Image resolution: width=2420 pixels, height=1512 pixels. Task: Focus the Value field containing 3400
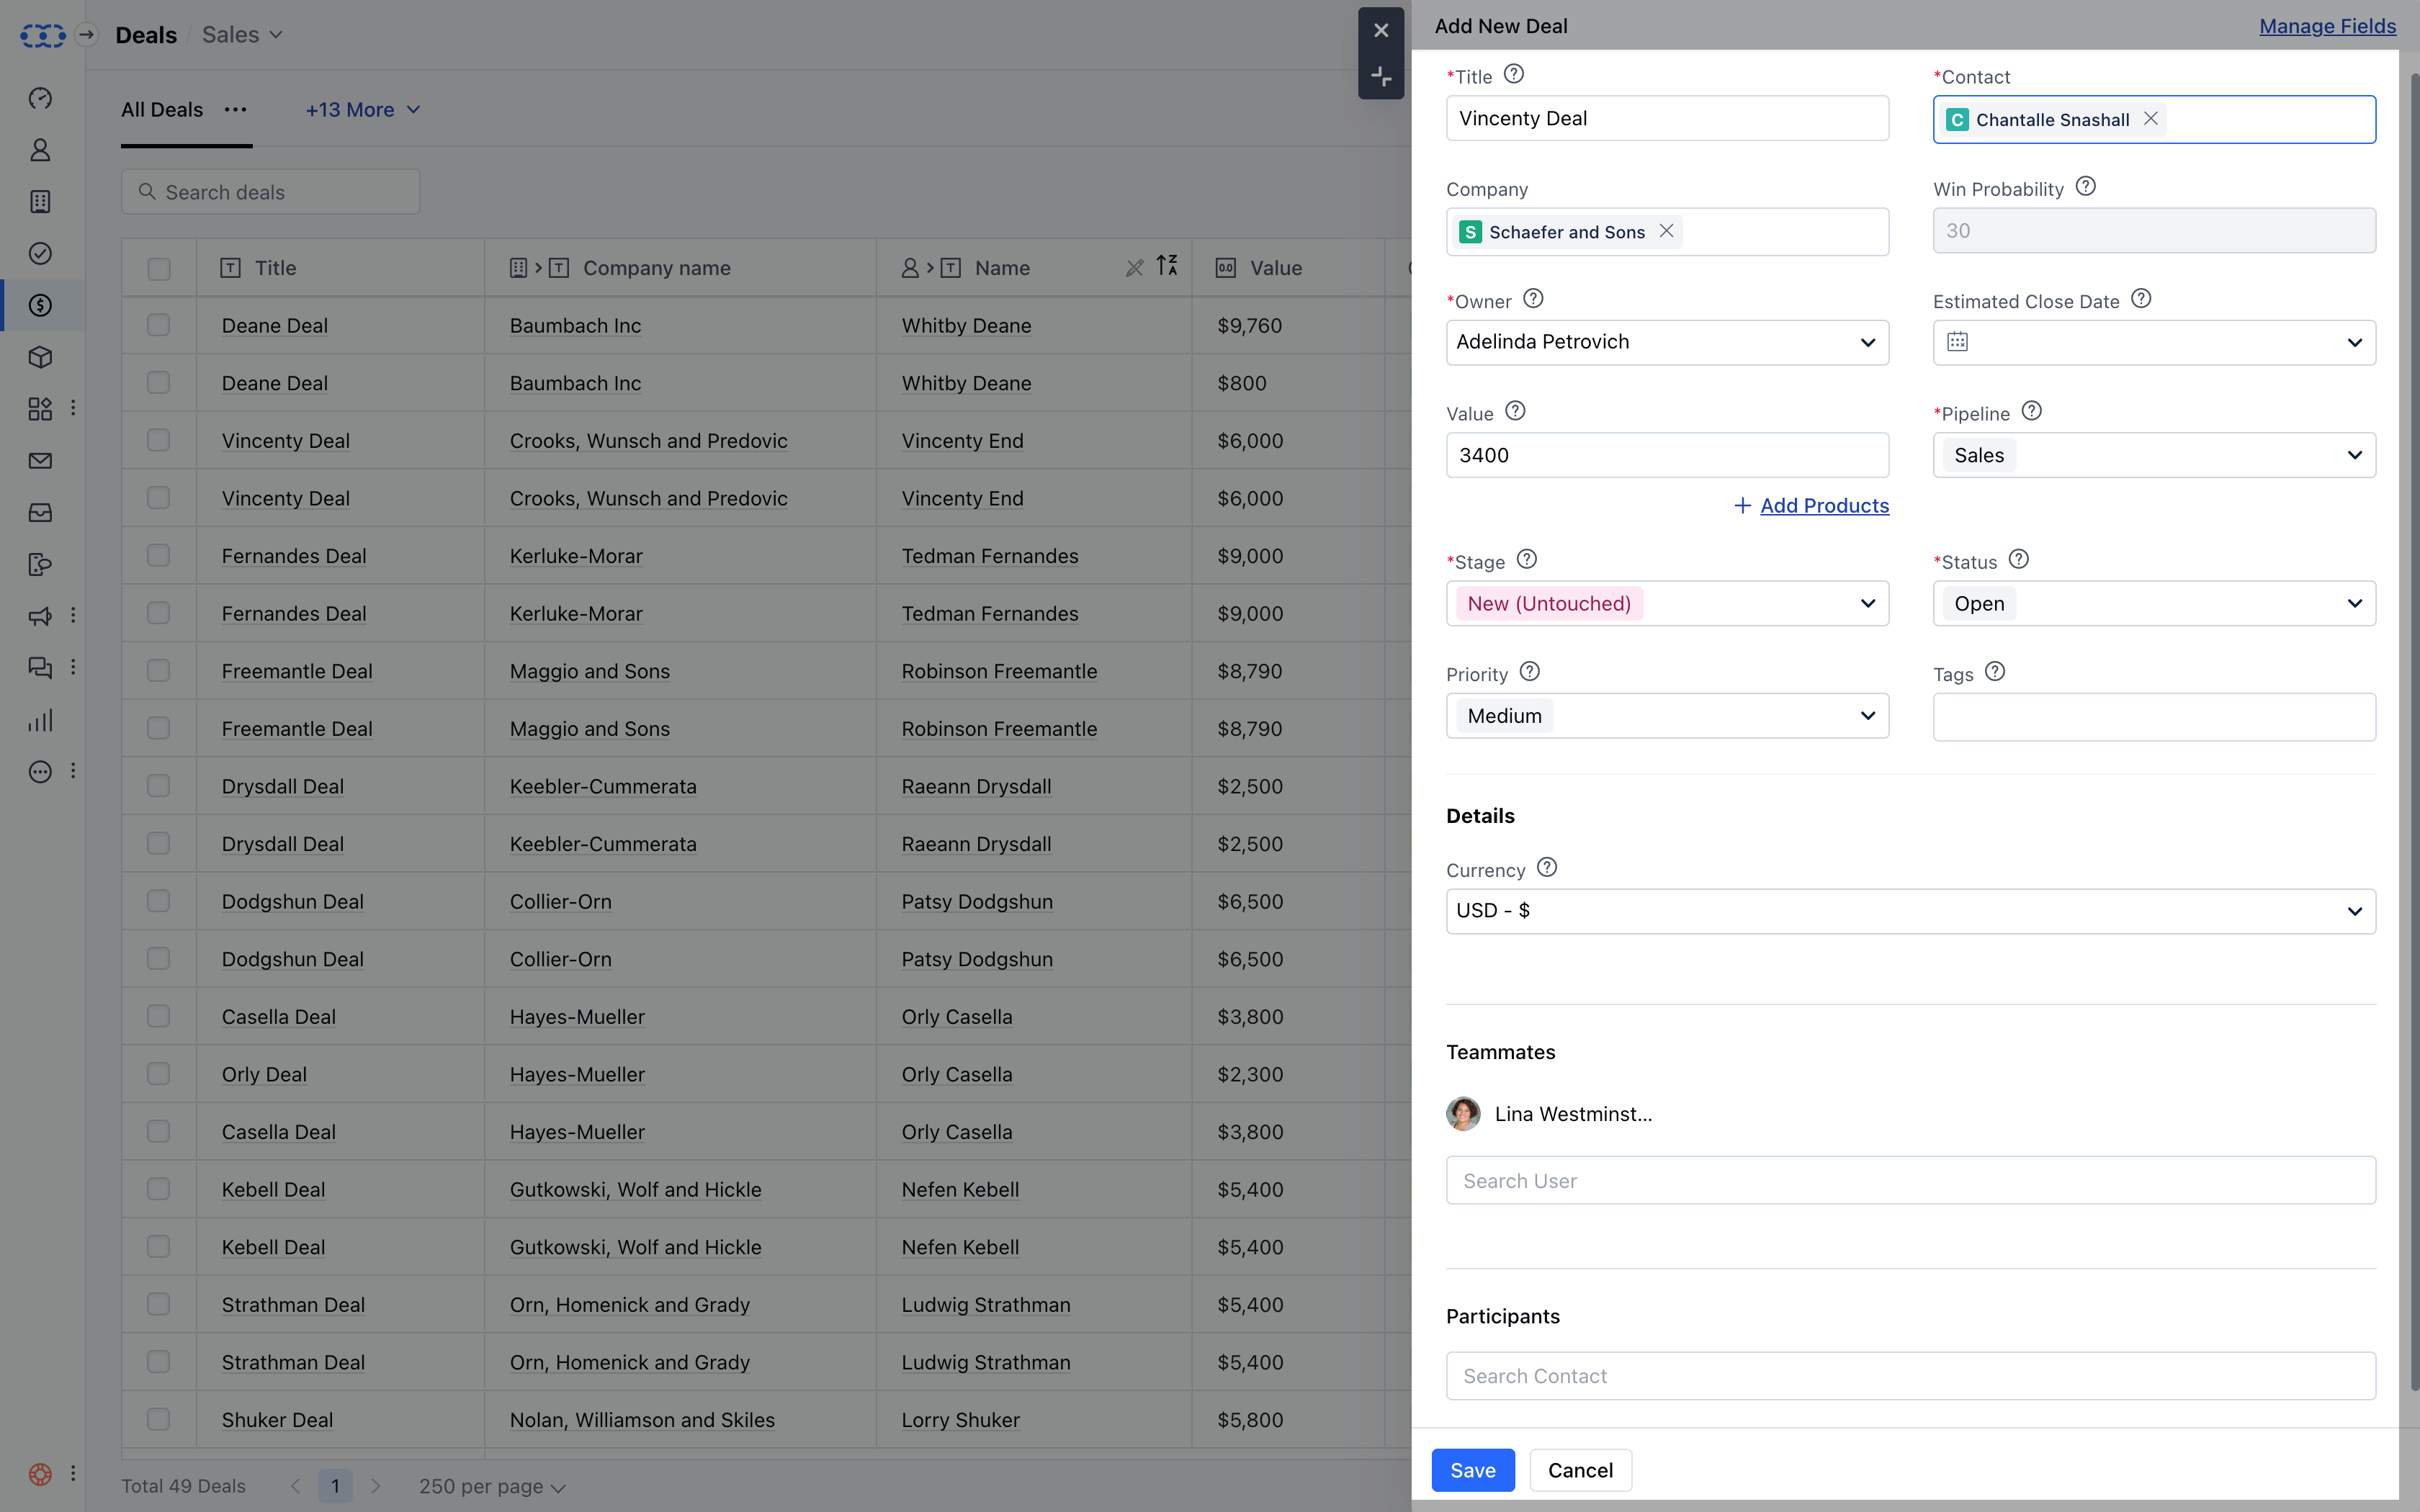coord(1667,455)
